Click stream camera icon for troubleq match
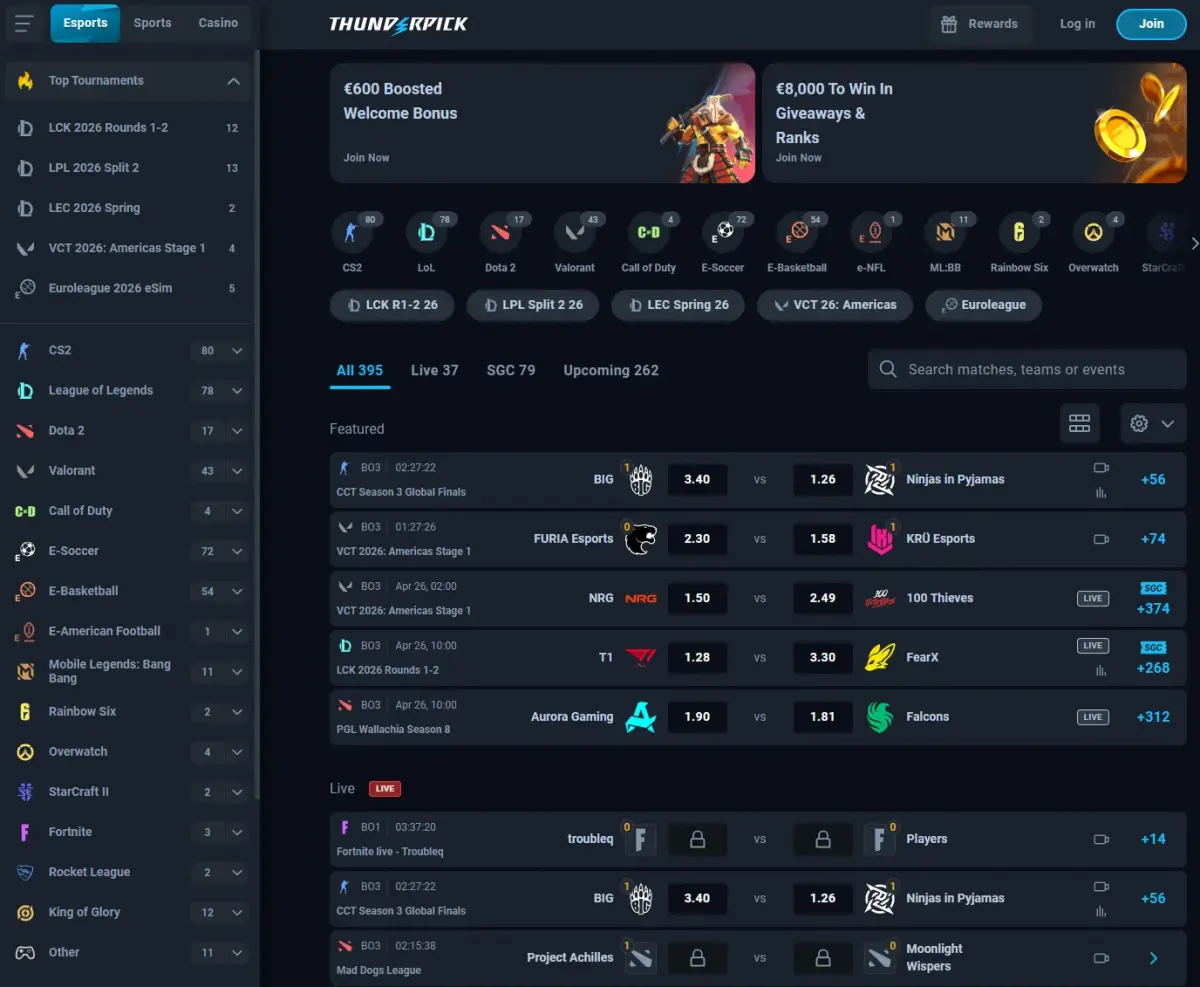The image size is (1200, 987). 1101,839
